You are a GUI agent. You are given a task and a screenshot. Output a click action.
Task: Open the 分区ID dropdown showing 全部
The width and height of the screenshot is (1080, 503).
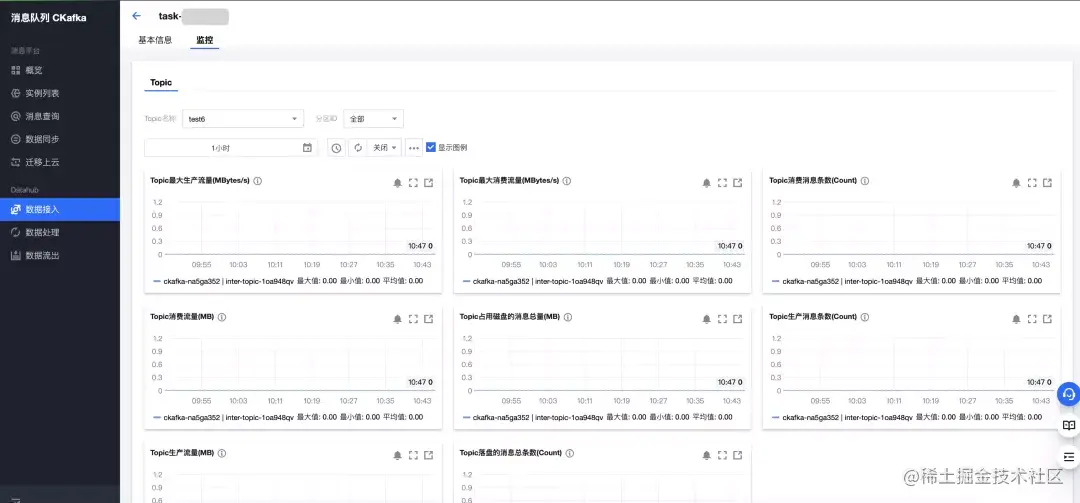click(373, 119)
